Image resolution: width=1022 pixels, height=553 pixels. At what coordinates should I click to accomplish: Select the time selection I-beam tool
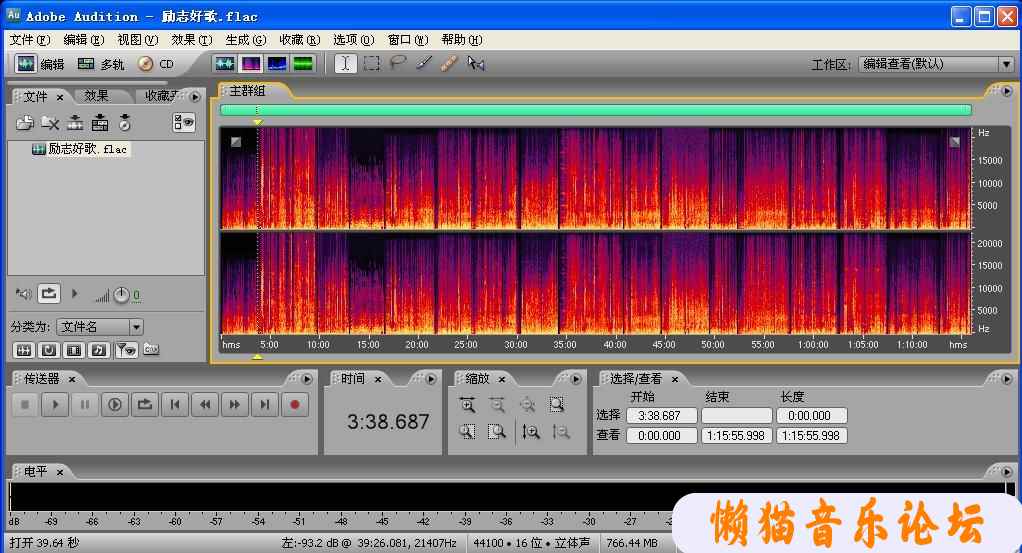[x=345, y=63]
